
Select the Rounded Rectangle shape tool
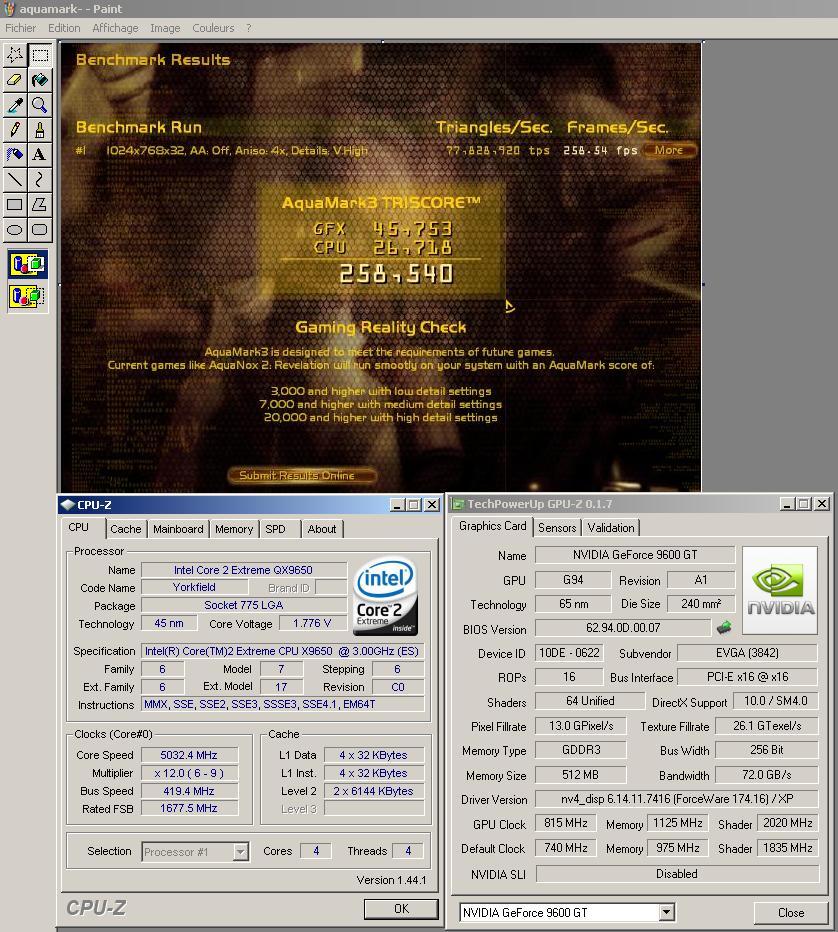[40, 229]
